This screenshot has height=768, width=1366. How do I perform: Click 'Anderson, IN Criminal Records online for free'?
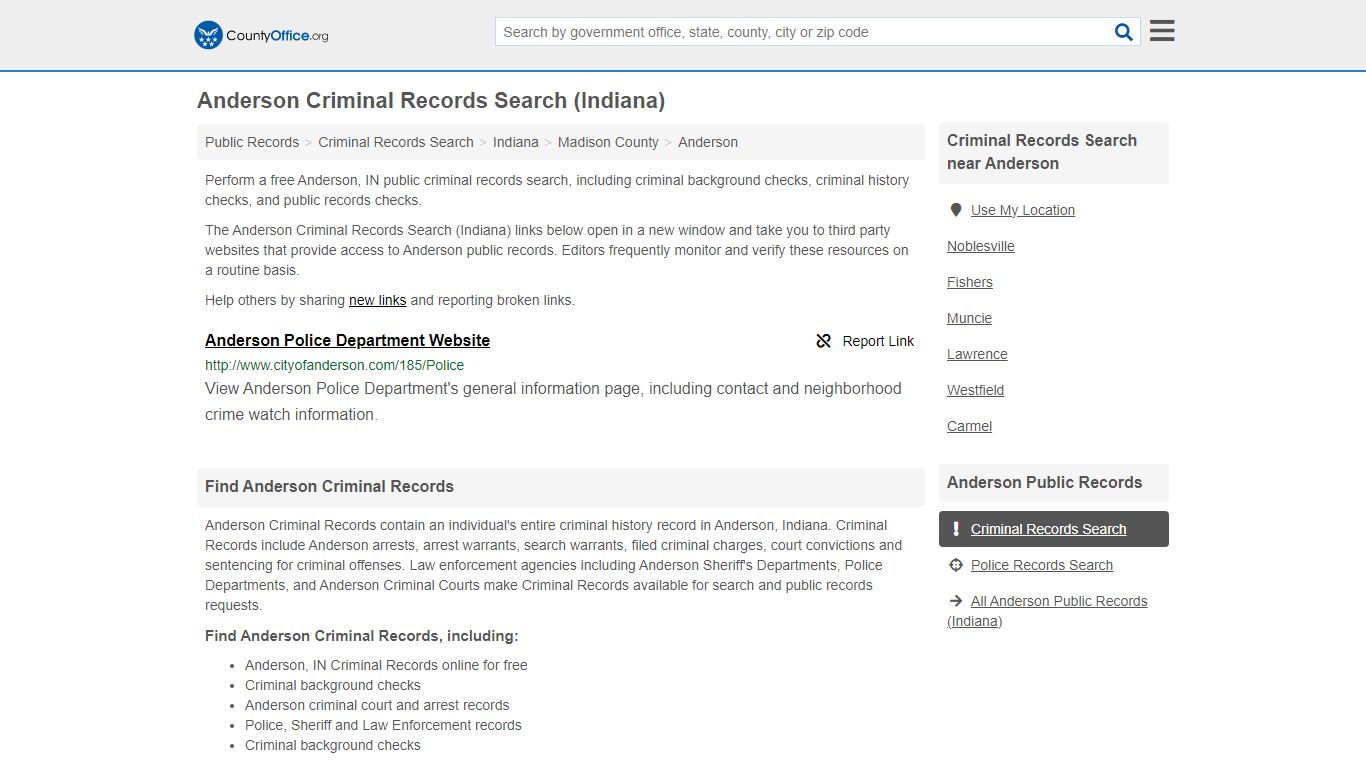(x=386, y=665)
